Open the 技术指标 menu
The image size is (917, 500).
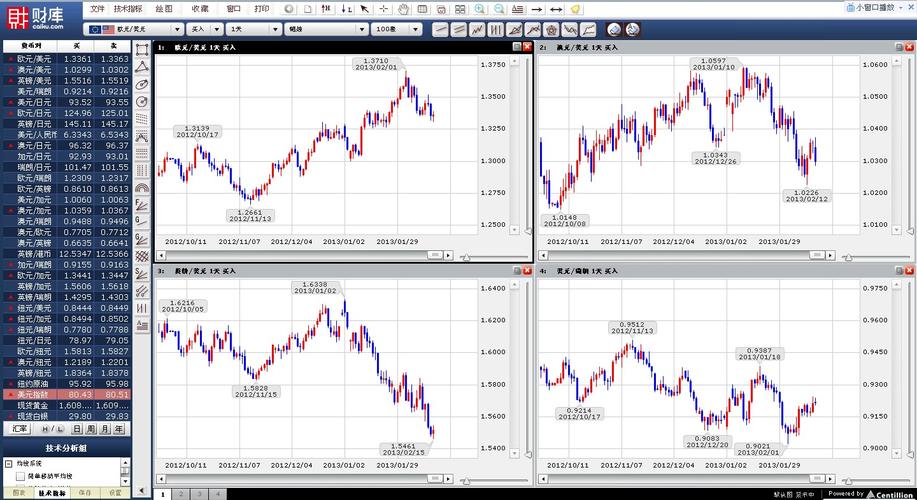pyautogui.click(x=127, y=9)
